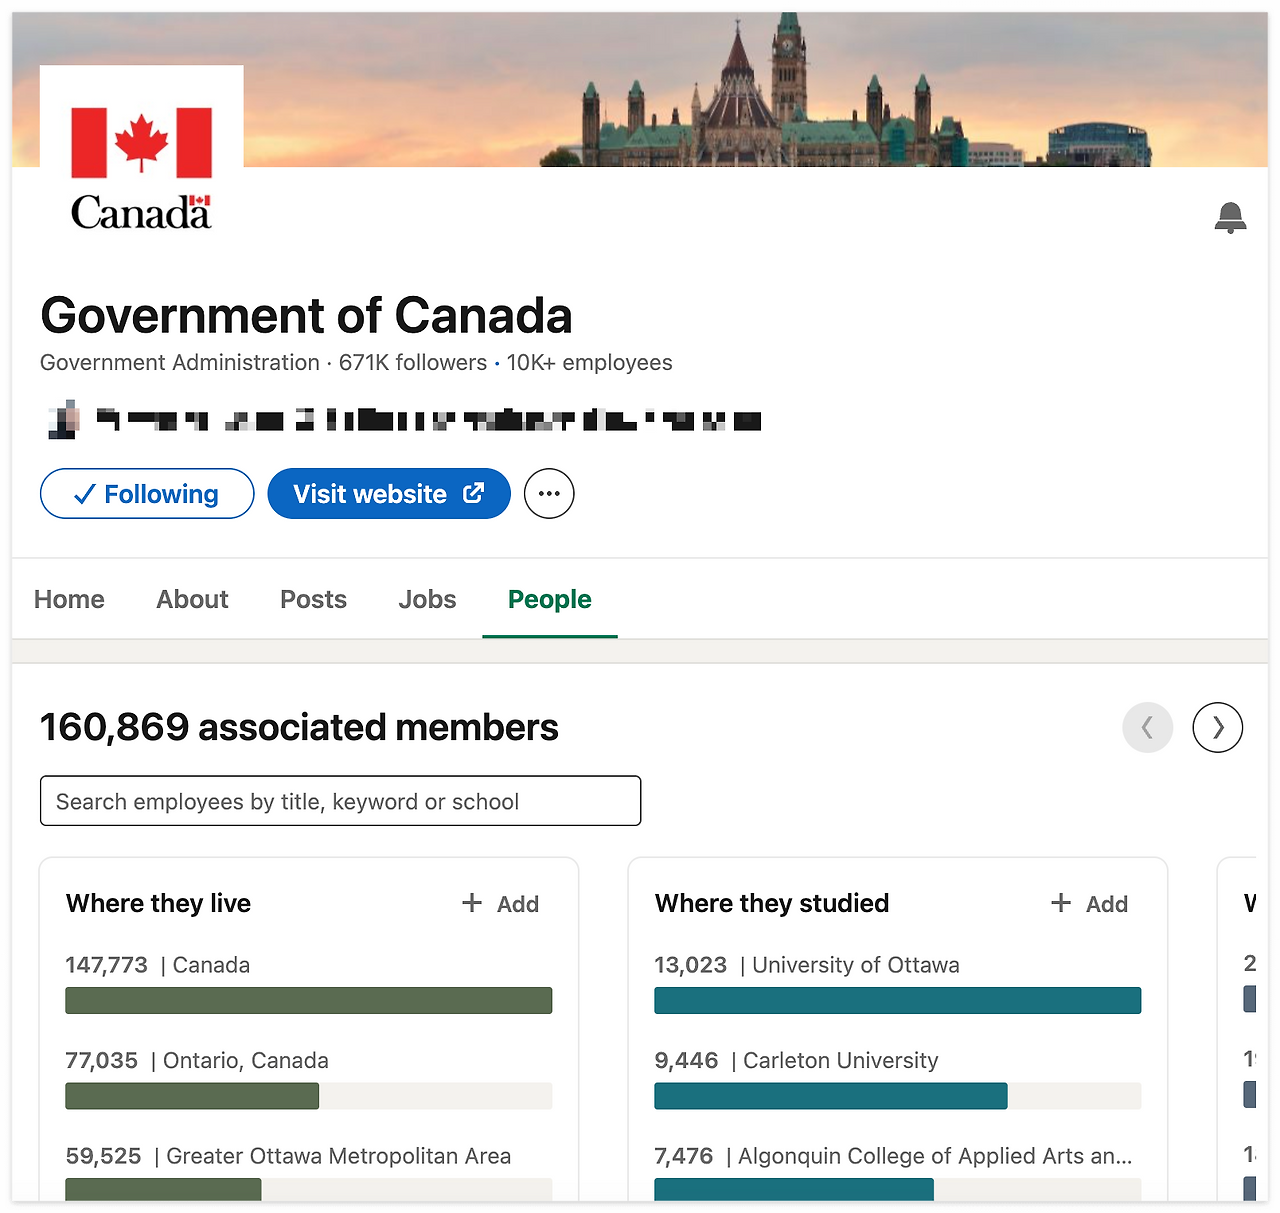
Task: Switch to the Home tab
Action: pos(69,599)
